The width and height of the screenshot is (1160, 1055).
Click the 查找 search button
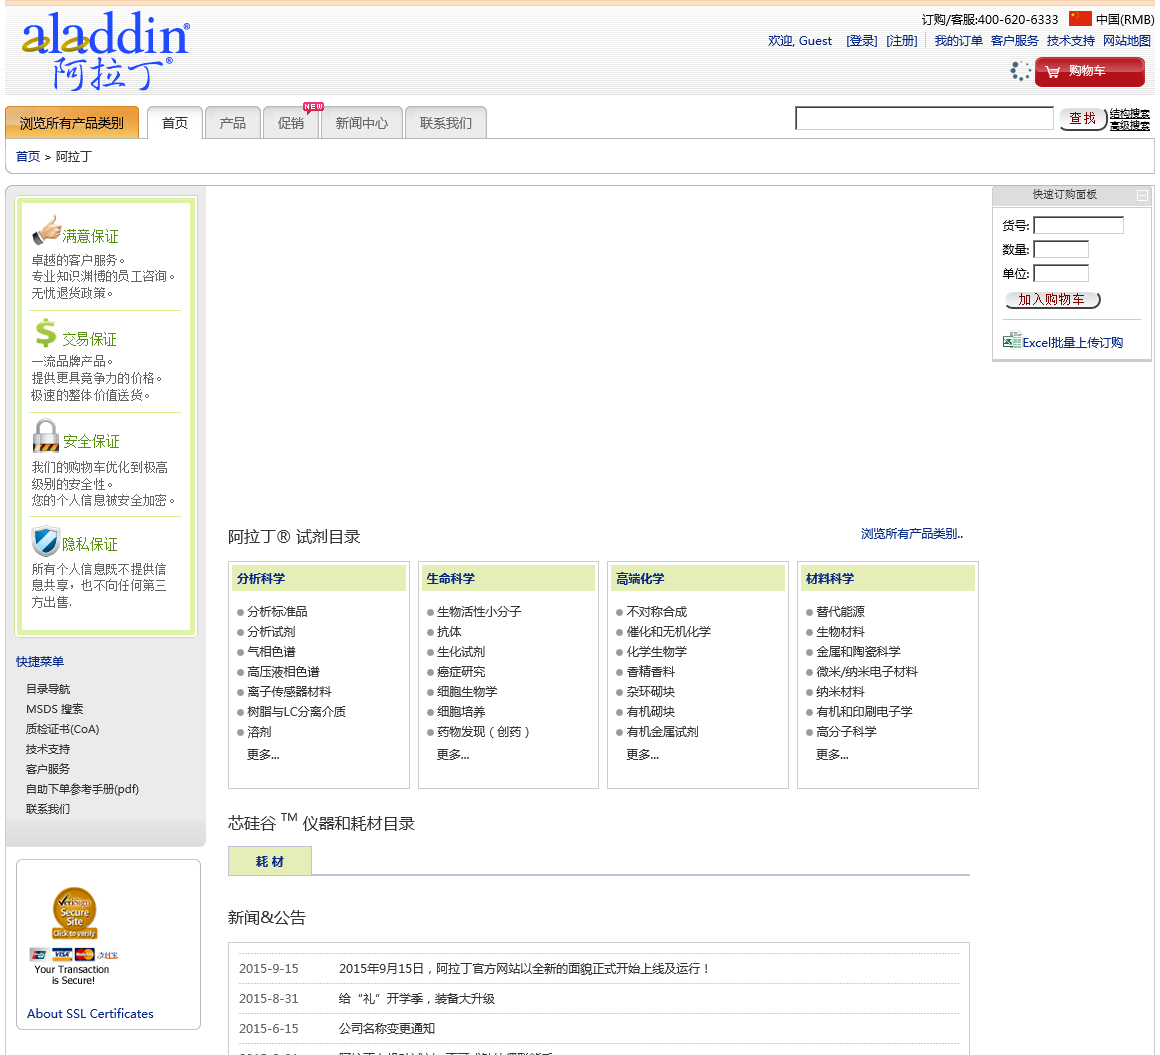tap(1082, 118)
